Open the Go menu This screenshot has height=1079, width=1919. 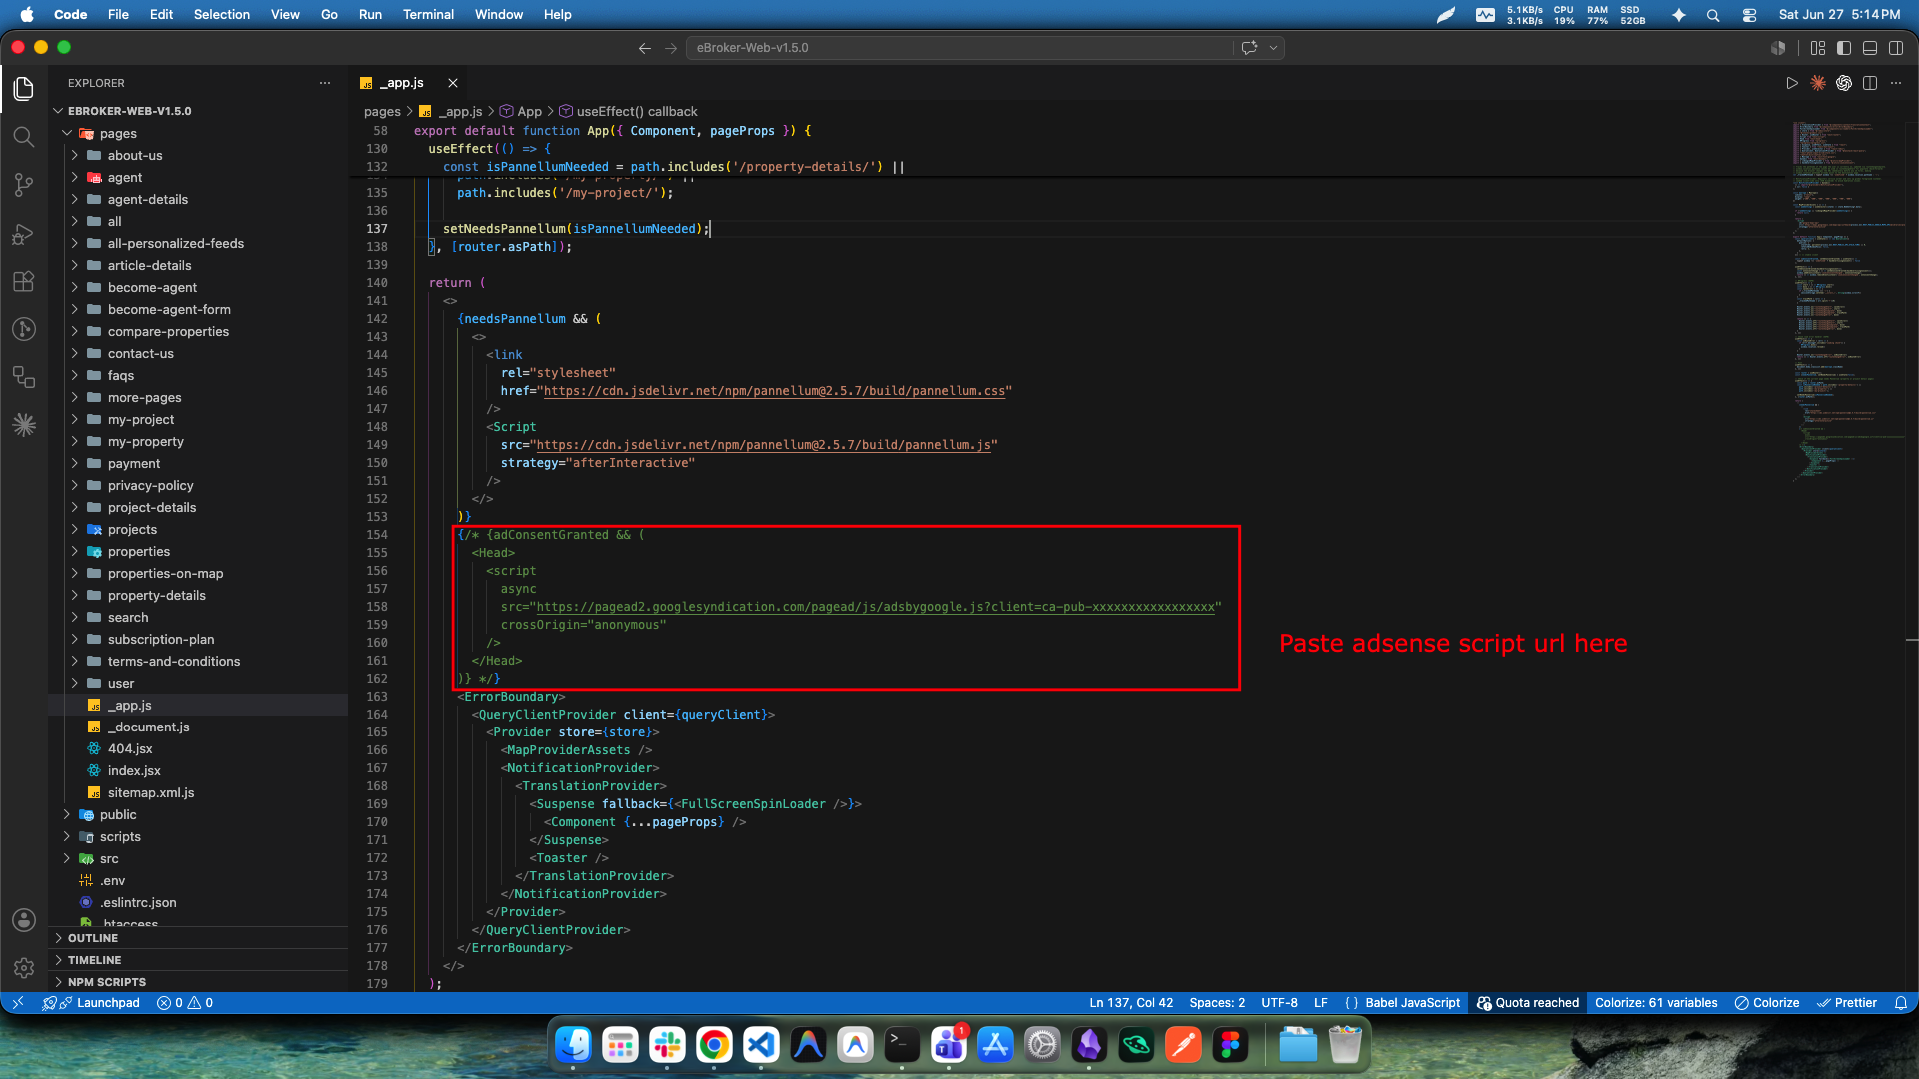[329, 15]
